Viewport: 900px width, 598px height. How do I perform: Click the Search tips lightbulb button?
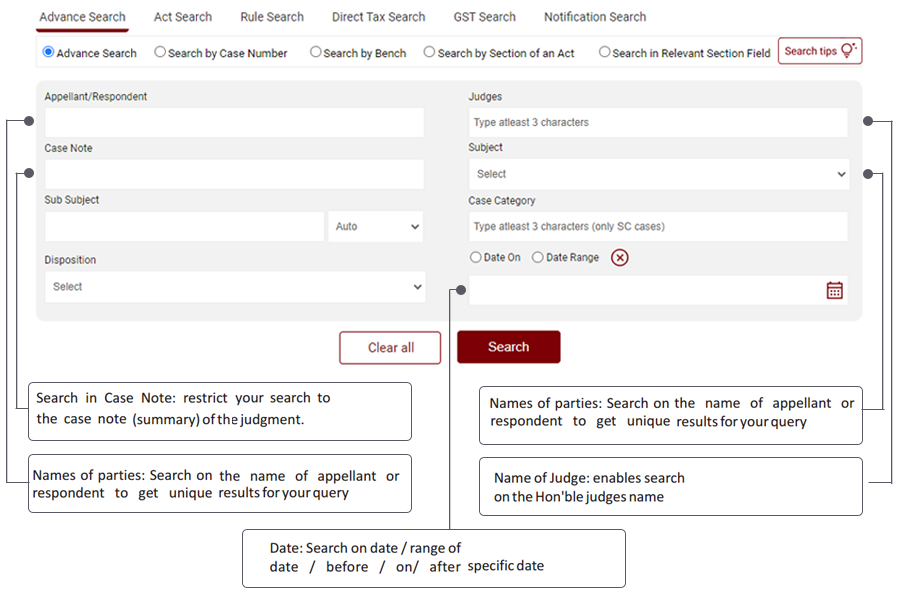pos(819,51)
